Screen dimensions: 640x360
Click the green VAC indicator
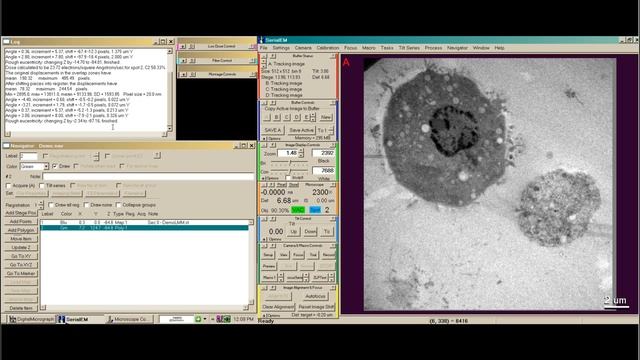(298, 210)
